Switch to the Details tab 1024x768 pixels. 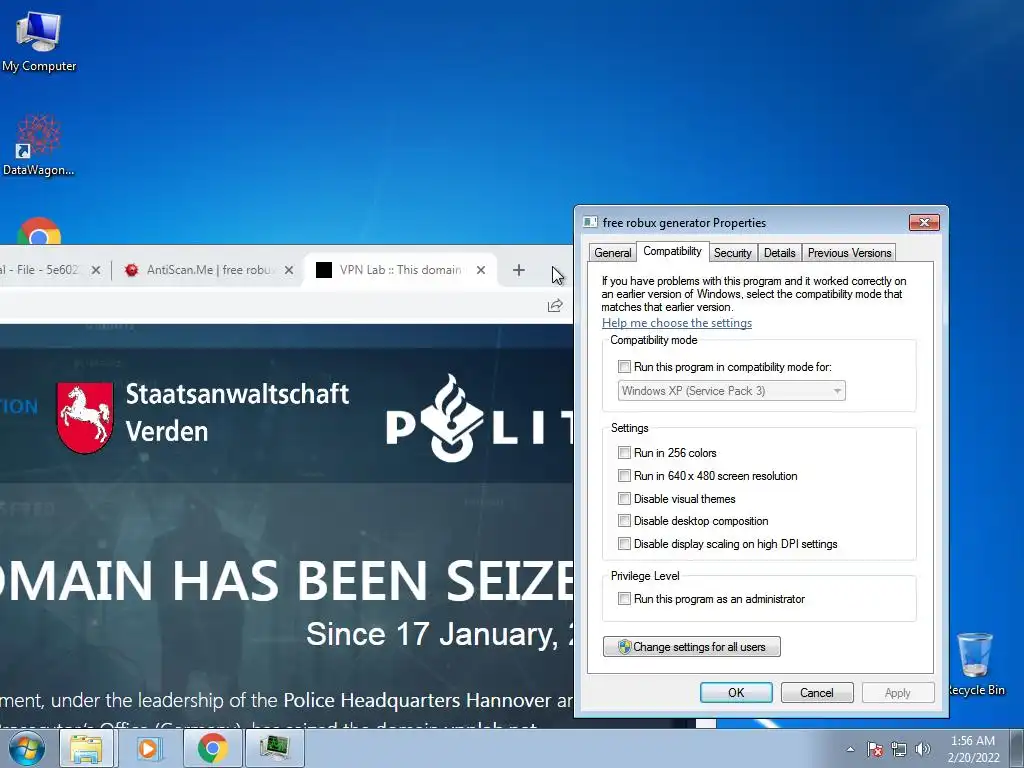click(779, 253)
